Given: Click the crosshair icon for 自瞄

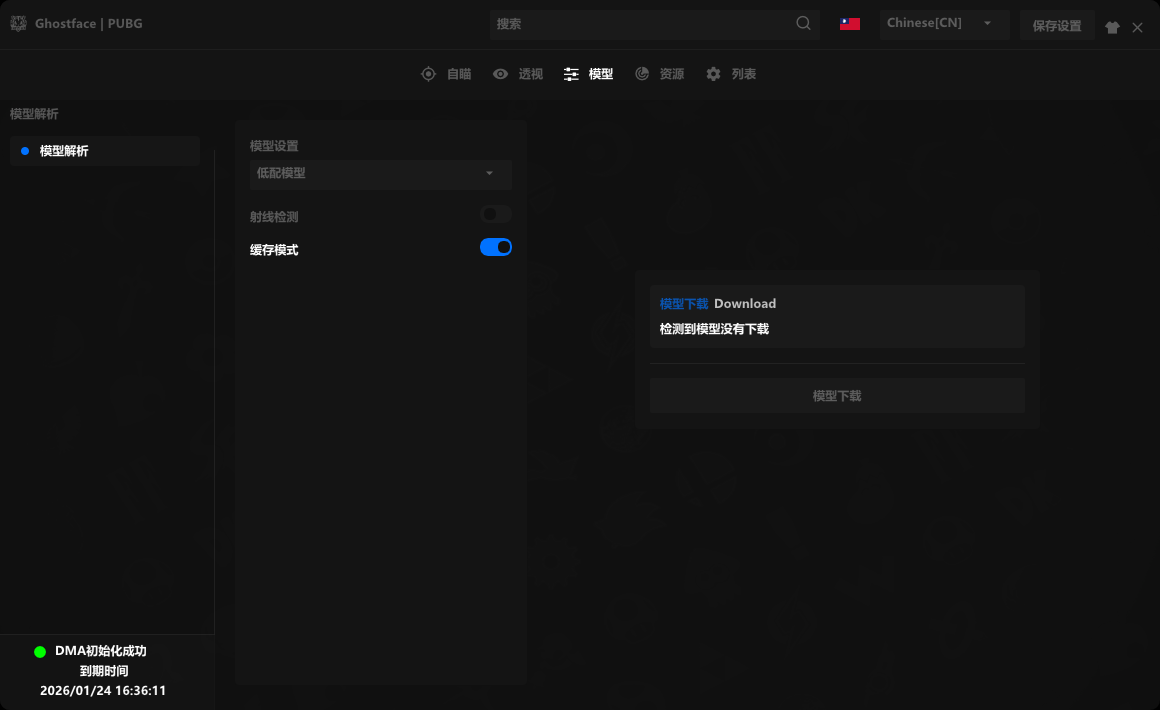Looking at the screenshot, I should pos(428,74).
